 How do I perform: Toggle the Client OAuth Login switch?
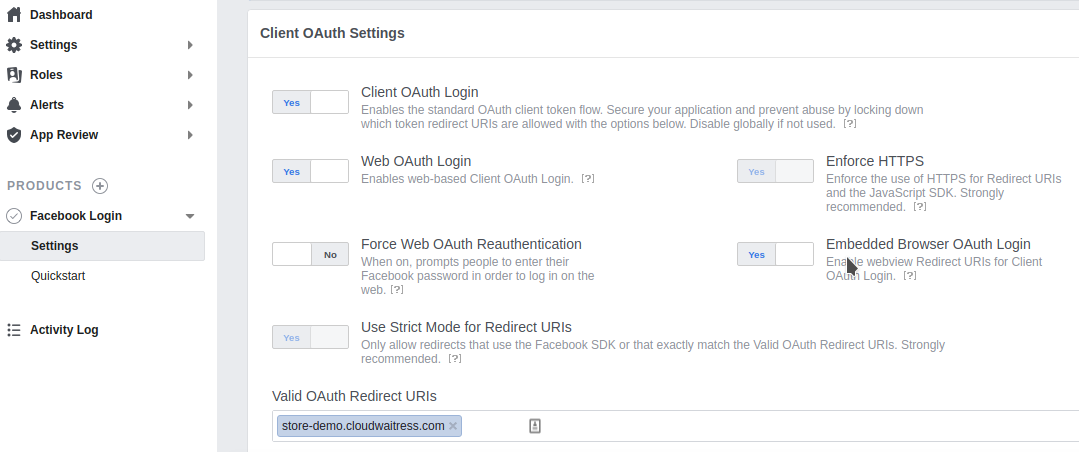(x=310, y=102)
